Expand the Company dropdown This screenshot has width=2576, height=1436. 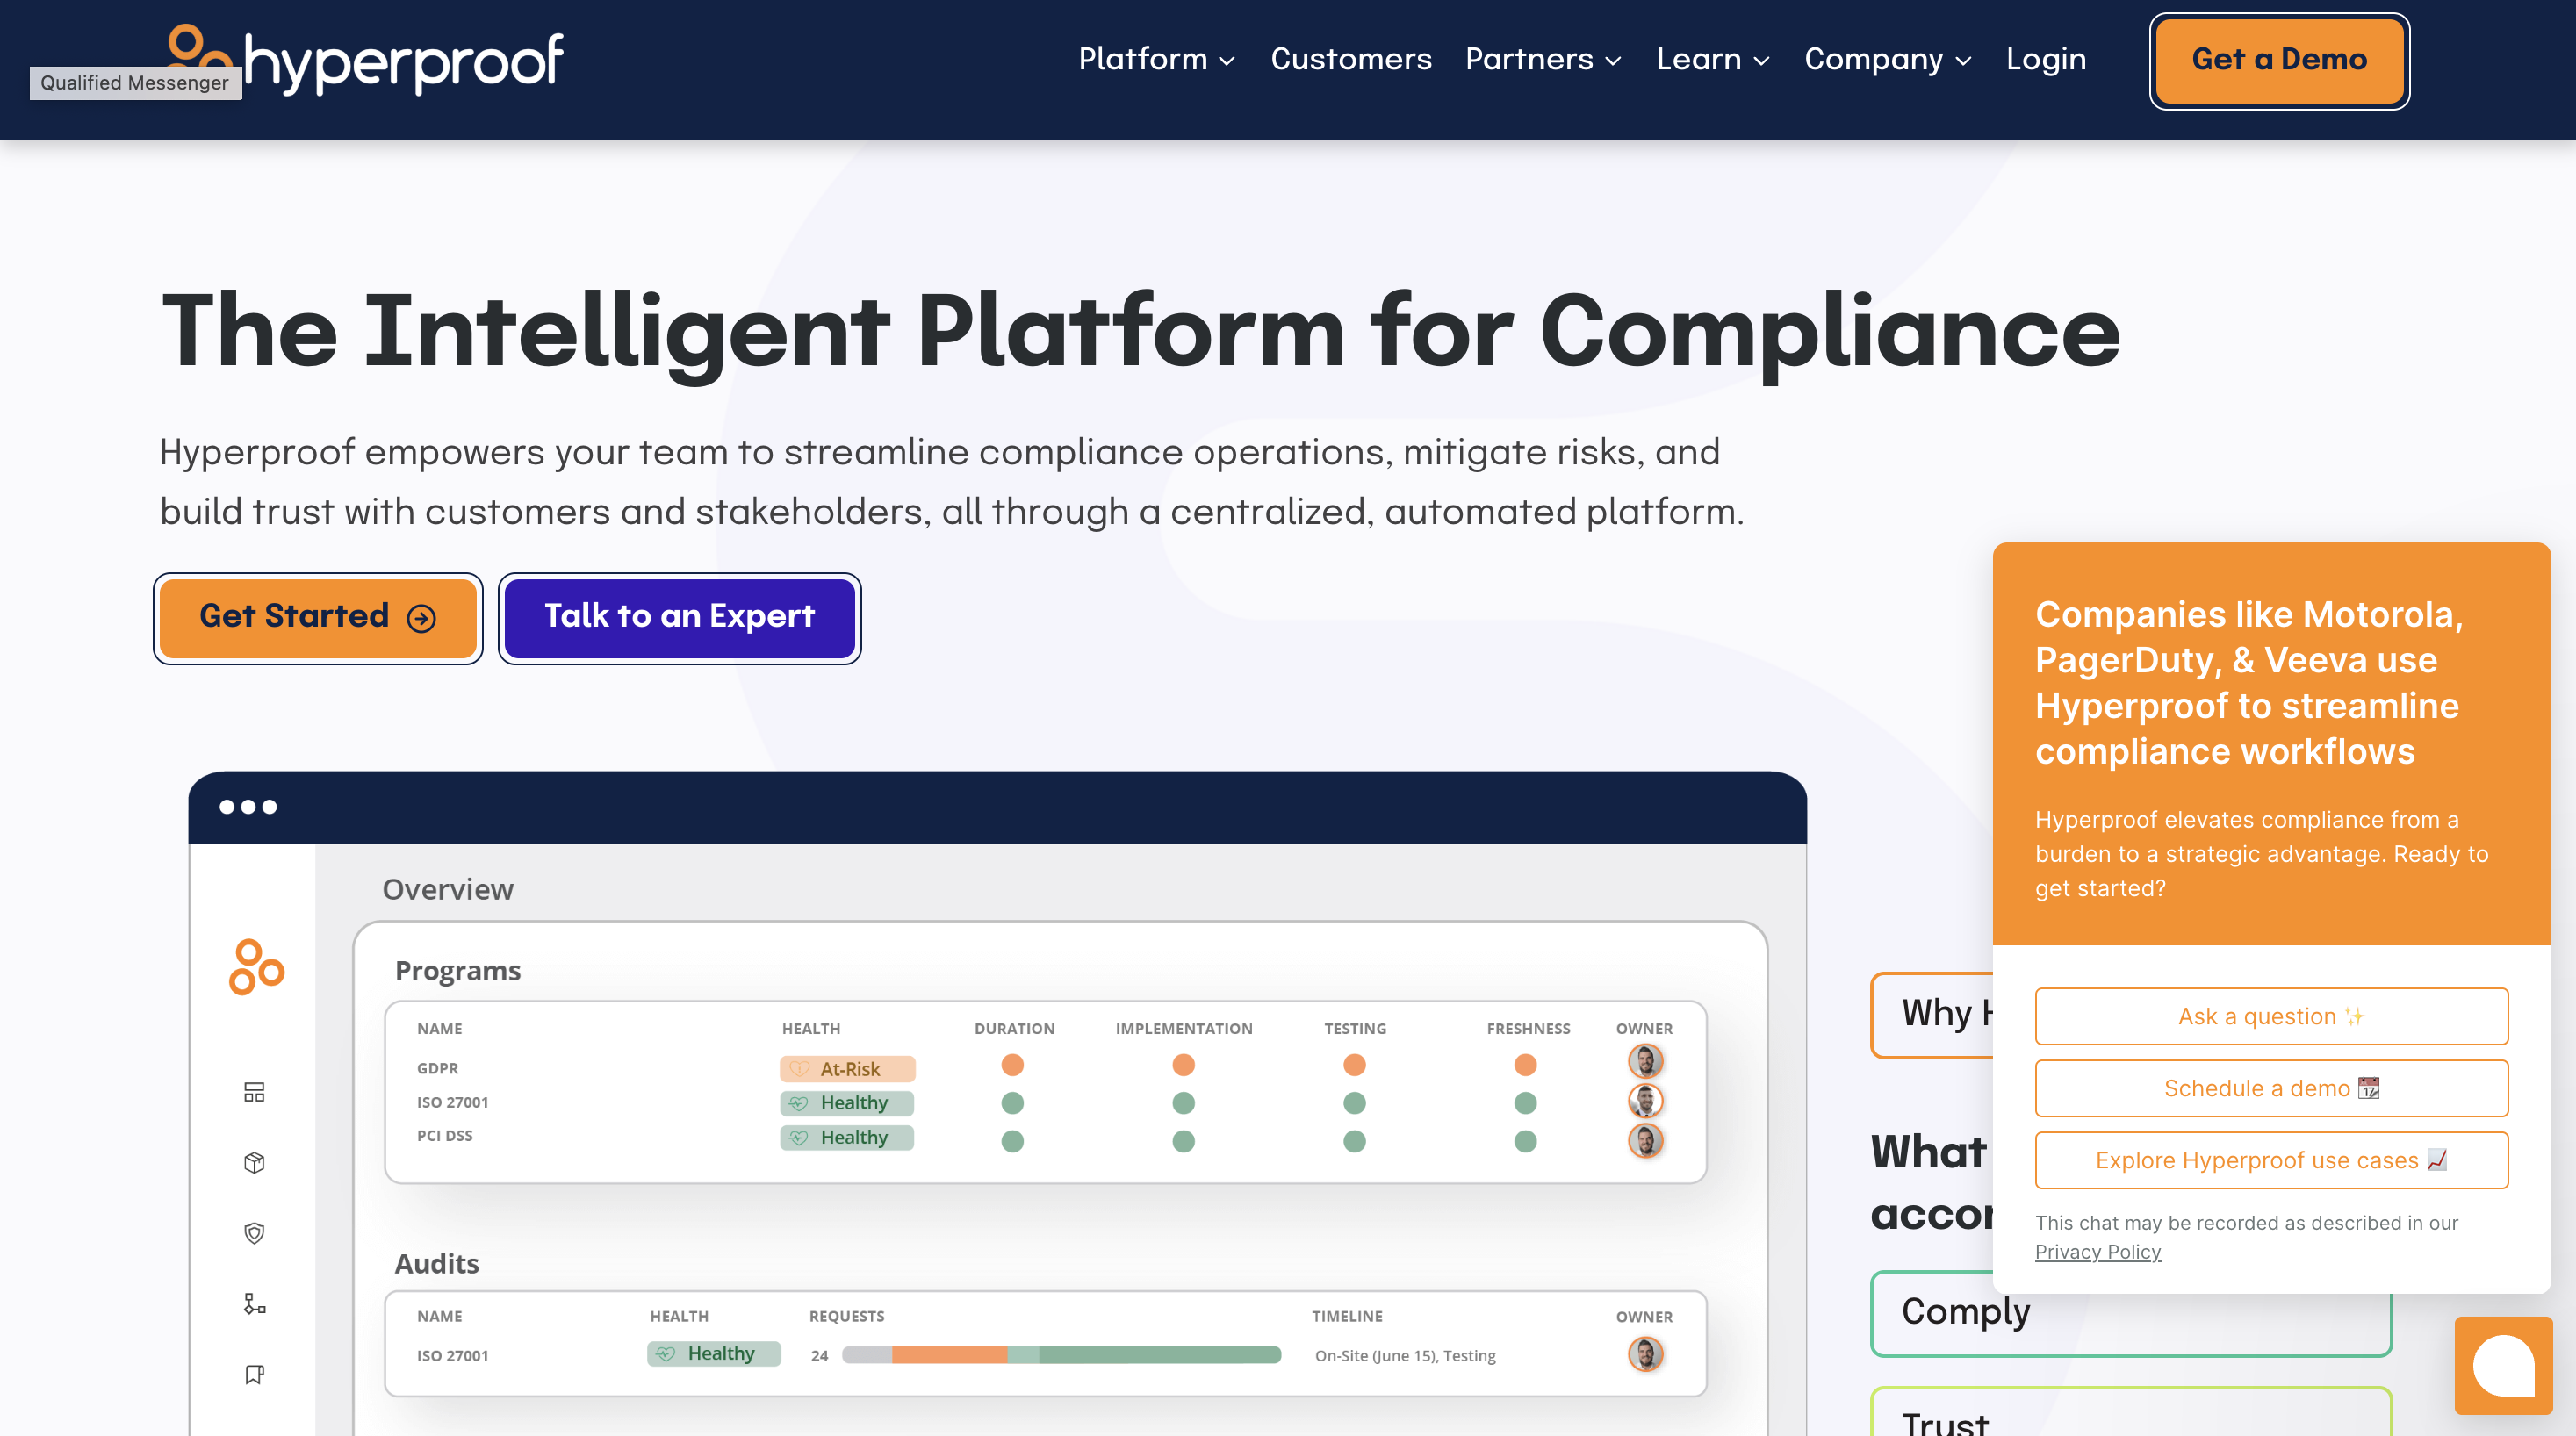1888,59
